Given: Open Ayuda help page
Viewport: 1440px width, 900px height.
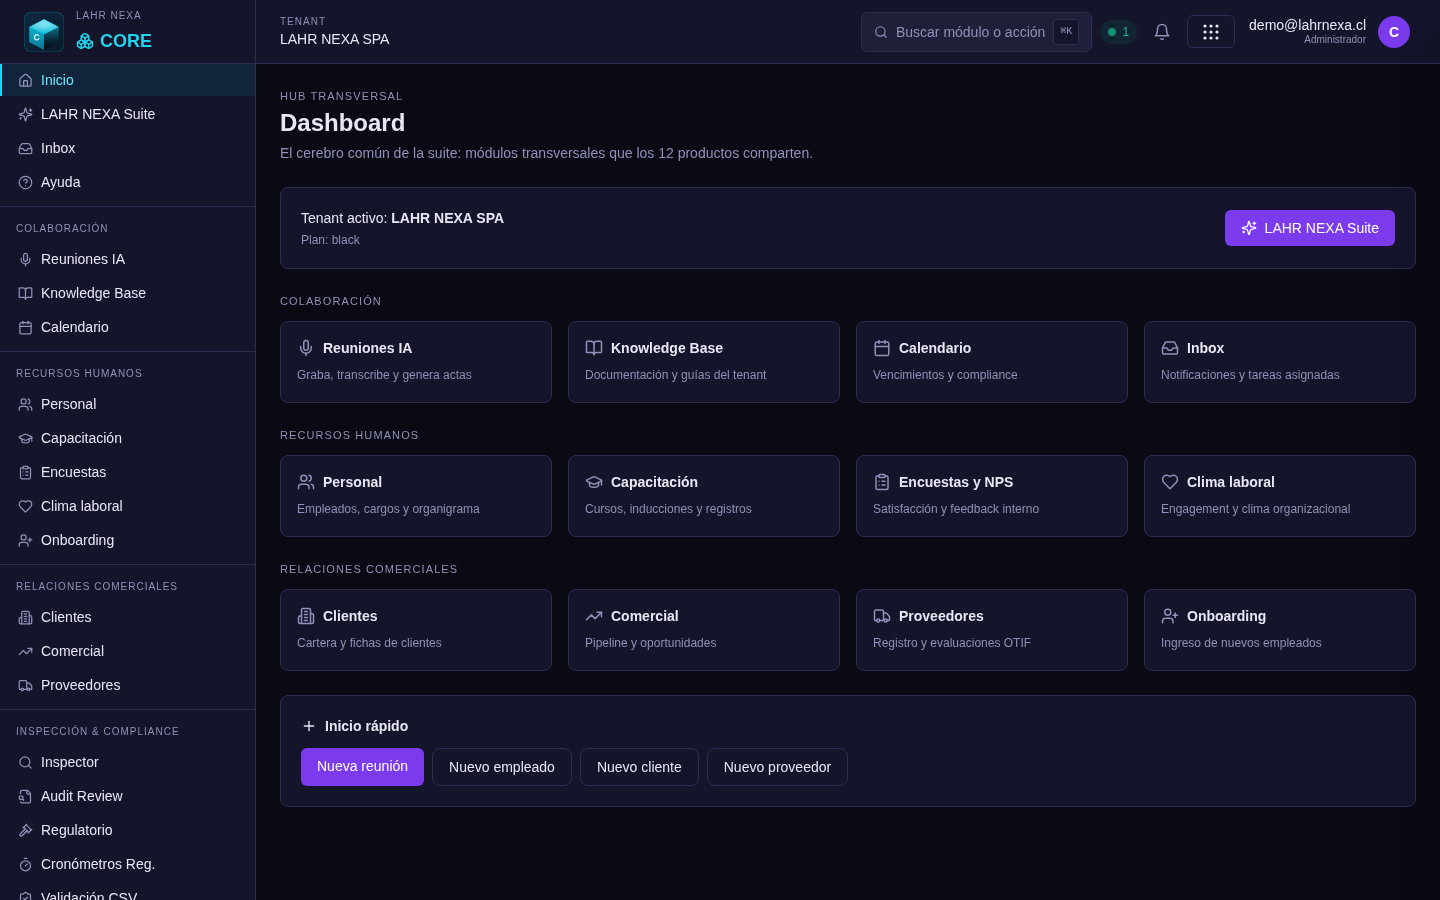Looking at the screenshot, I should click(128, 182).
